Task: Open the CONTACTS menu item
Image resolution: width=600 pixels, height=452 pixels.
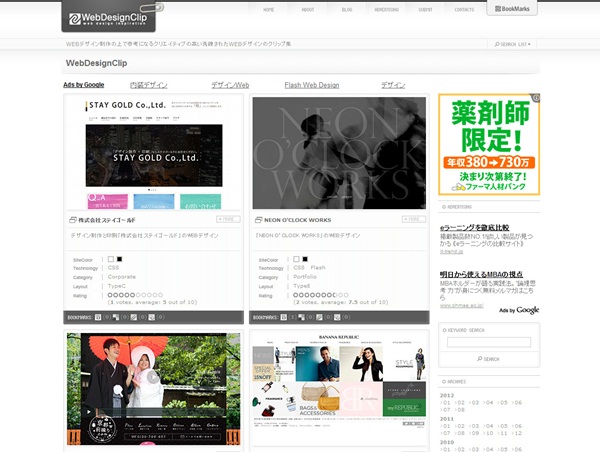Action: click(x=464, y=10)
